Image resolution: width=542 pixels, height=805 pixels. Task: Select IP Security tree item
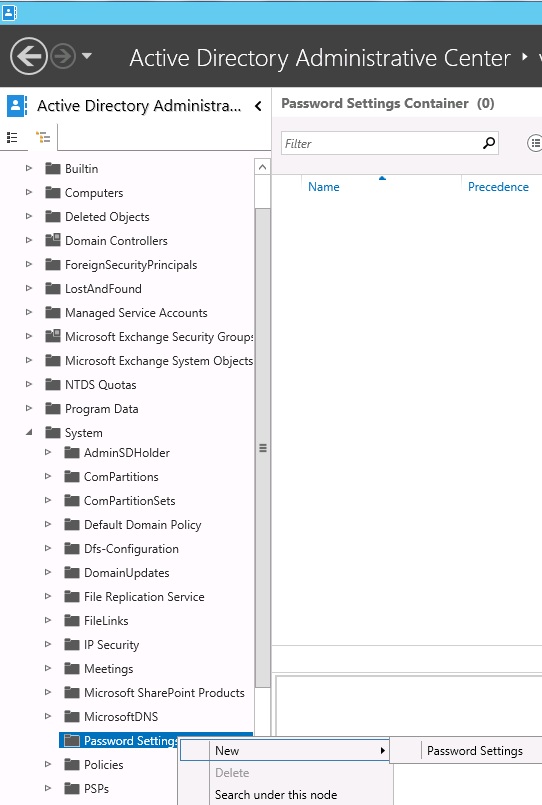coord(111,645)
